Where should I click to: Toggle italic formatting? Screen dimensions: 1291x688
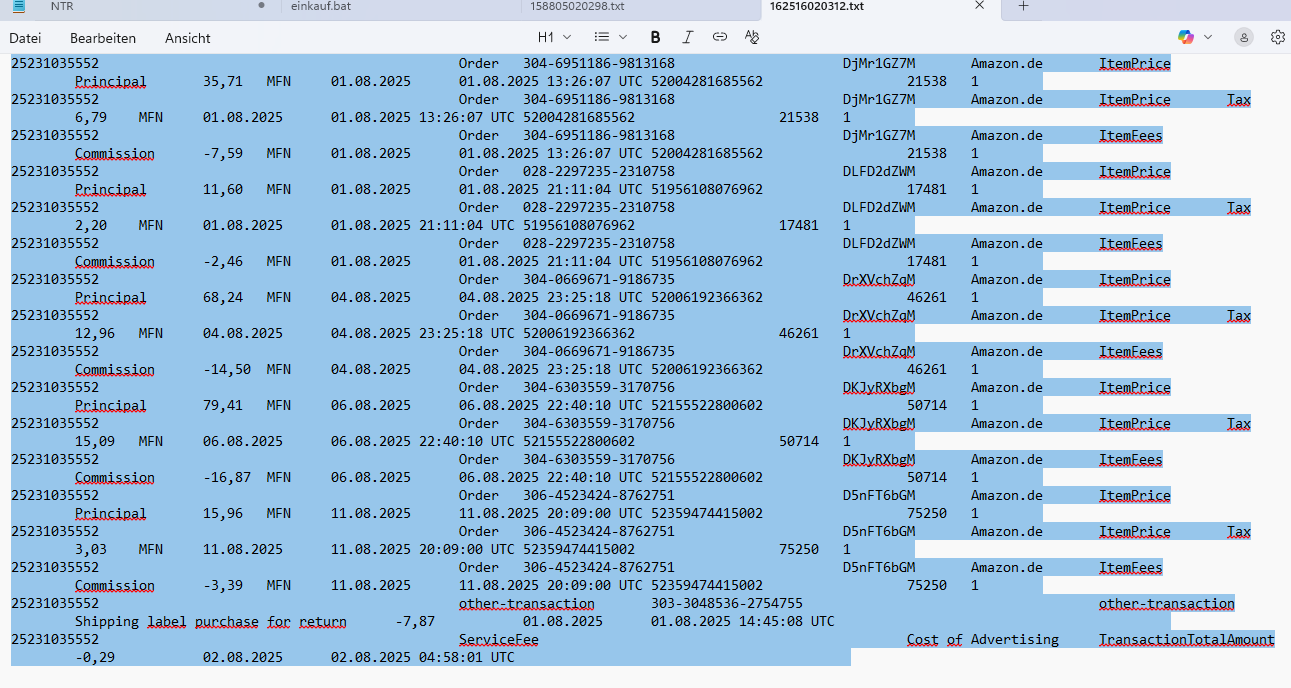tap(687, 37)
